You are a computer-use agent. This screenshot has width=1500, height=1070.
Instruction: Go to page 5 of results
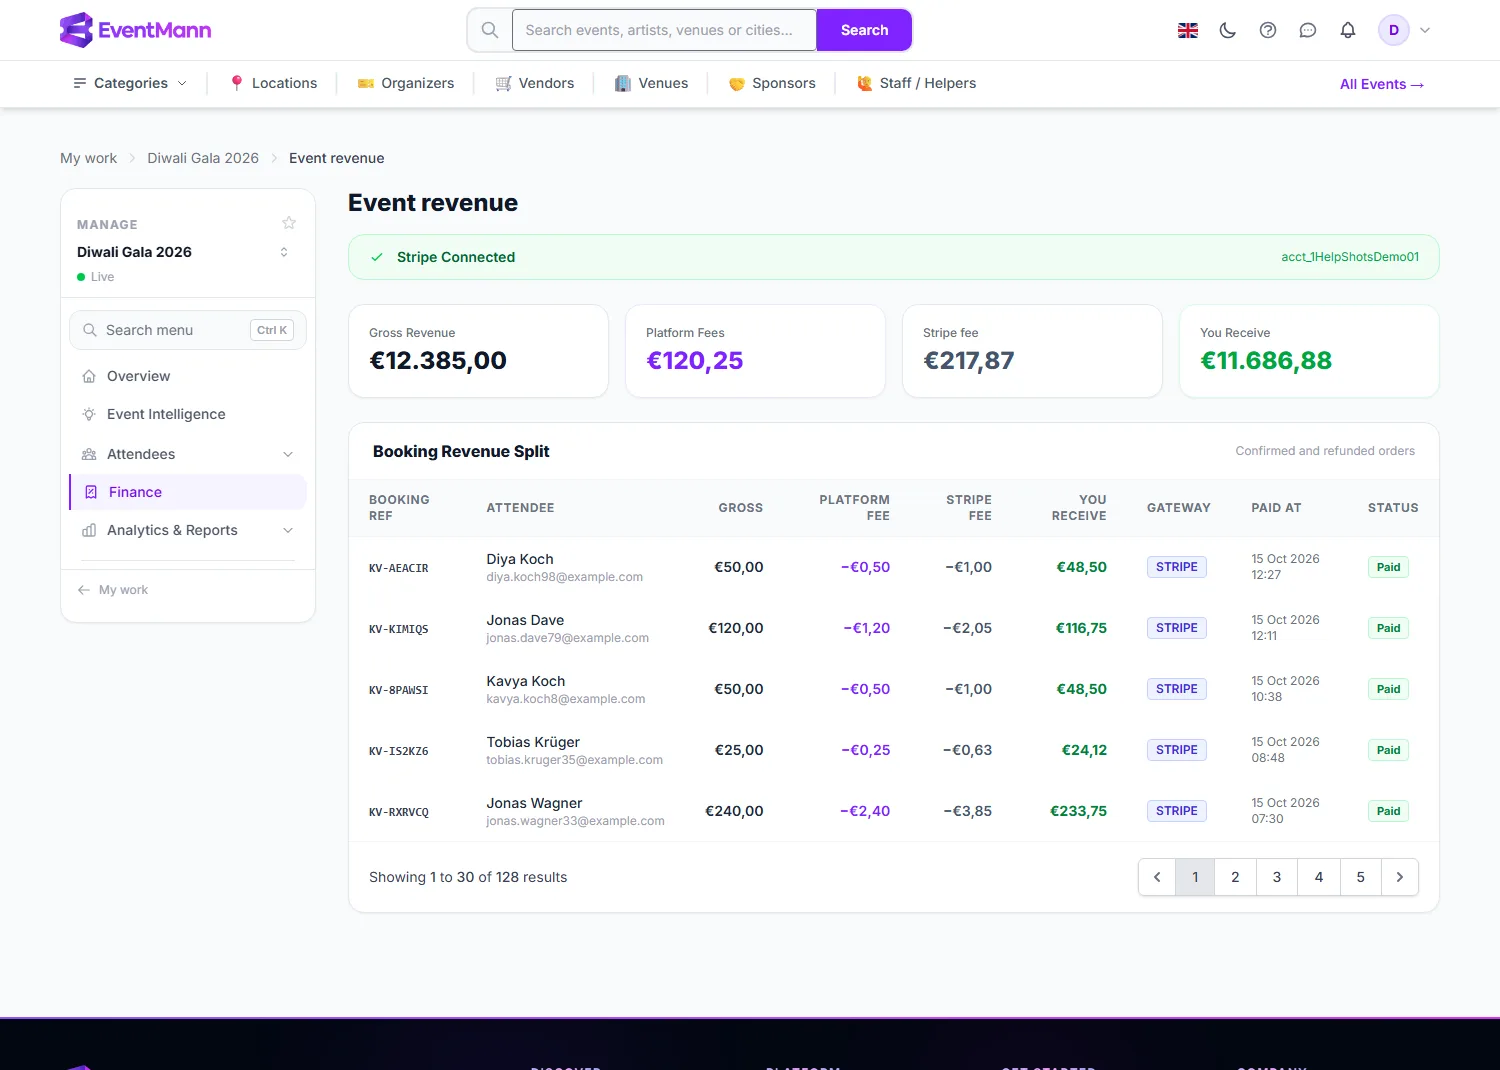point(1360,877)
